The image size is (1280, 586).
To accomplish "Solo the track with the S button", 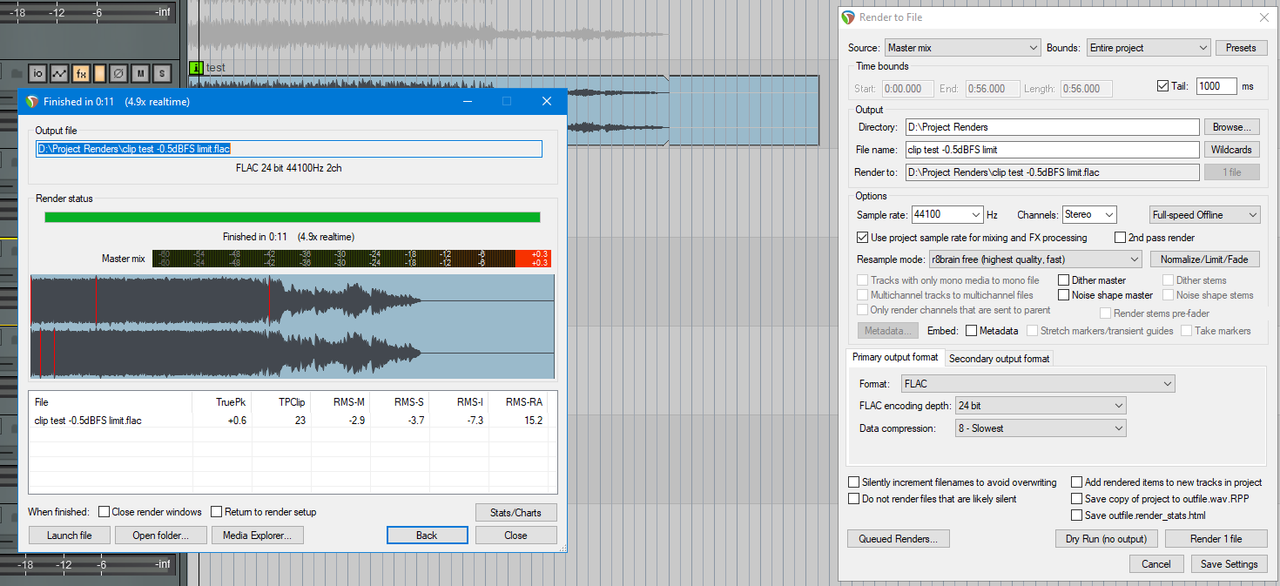I will point(160,73).
